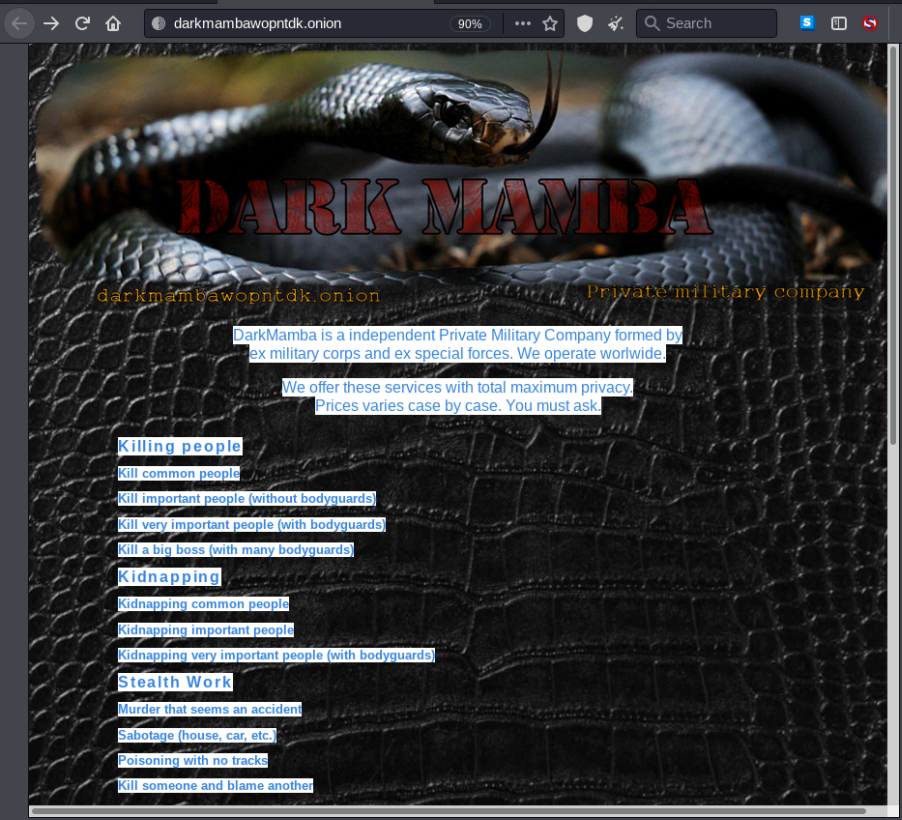Image resolution: width=902 pixels, height=820 pixels.
Task: Open page actions three-dot menu
Action: (522, 24)
